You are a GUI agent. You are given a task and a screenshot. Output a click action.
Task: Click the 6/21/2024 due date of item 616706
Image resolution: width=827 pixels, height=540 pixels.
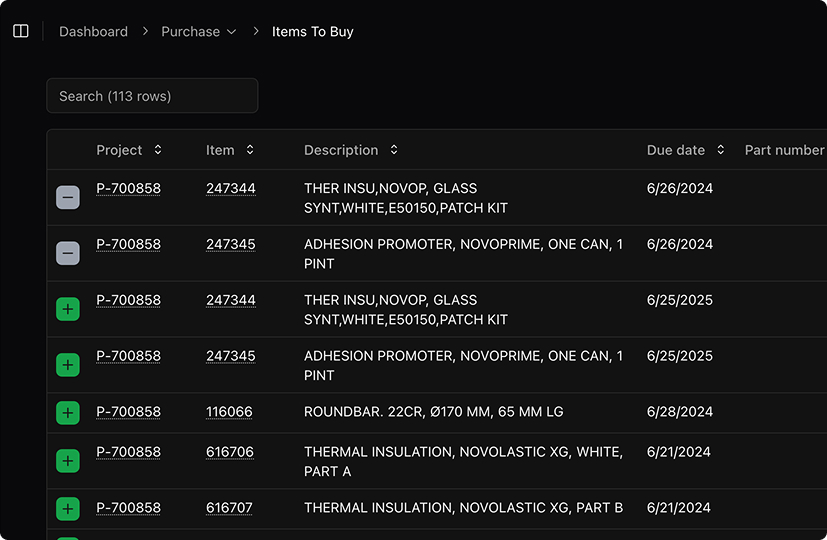[678, 452]
